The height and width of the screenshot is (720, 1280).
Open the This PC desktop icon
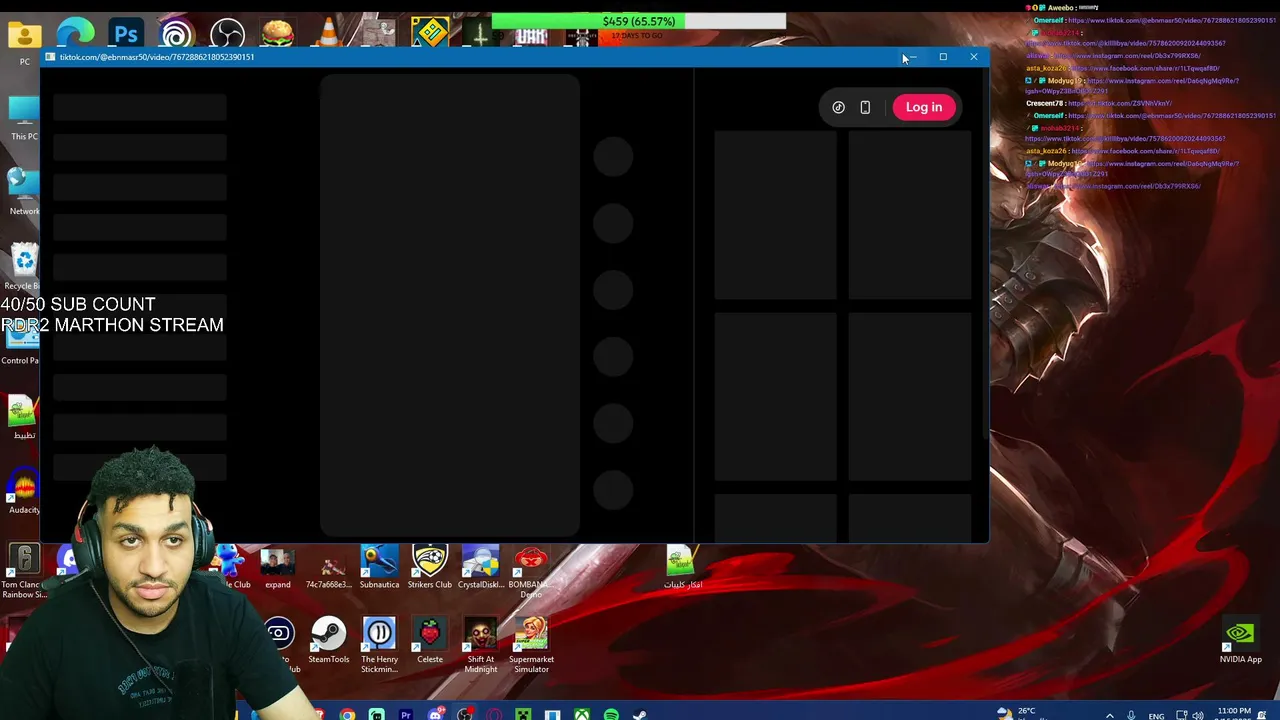[x=24, y=118]
